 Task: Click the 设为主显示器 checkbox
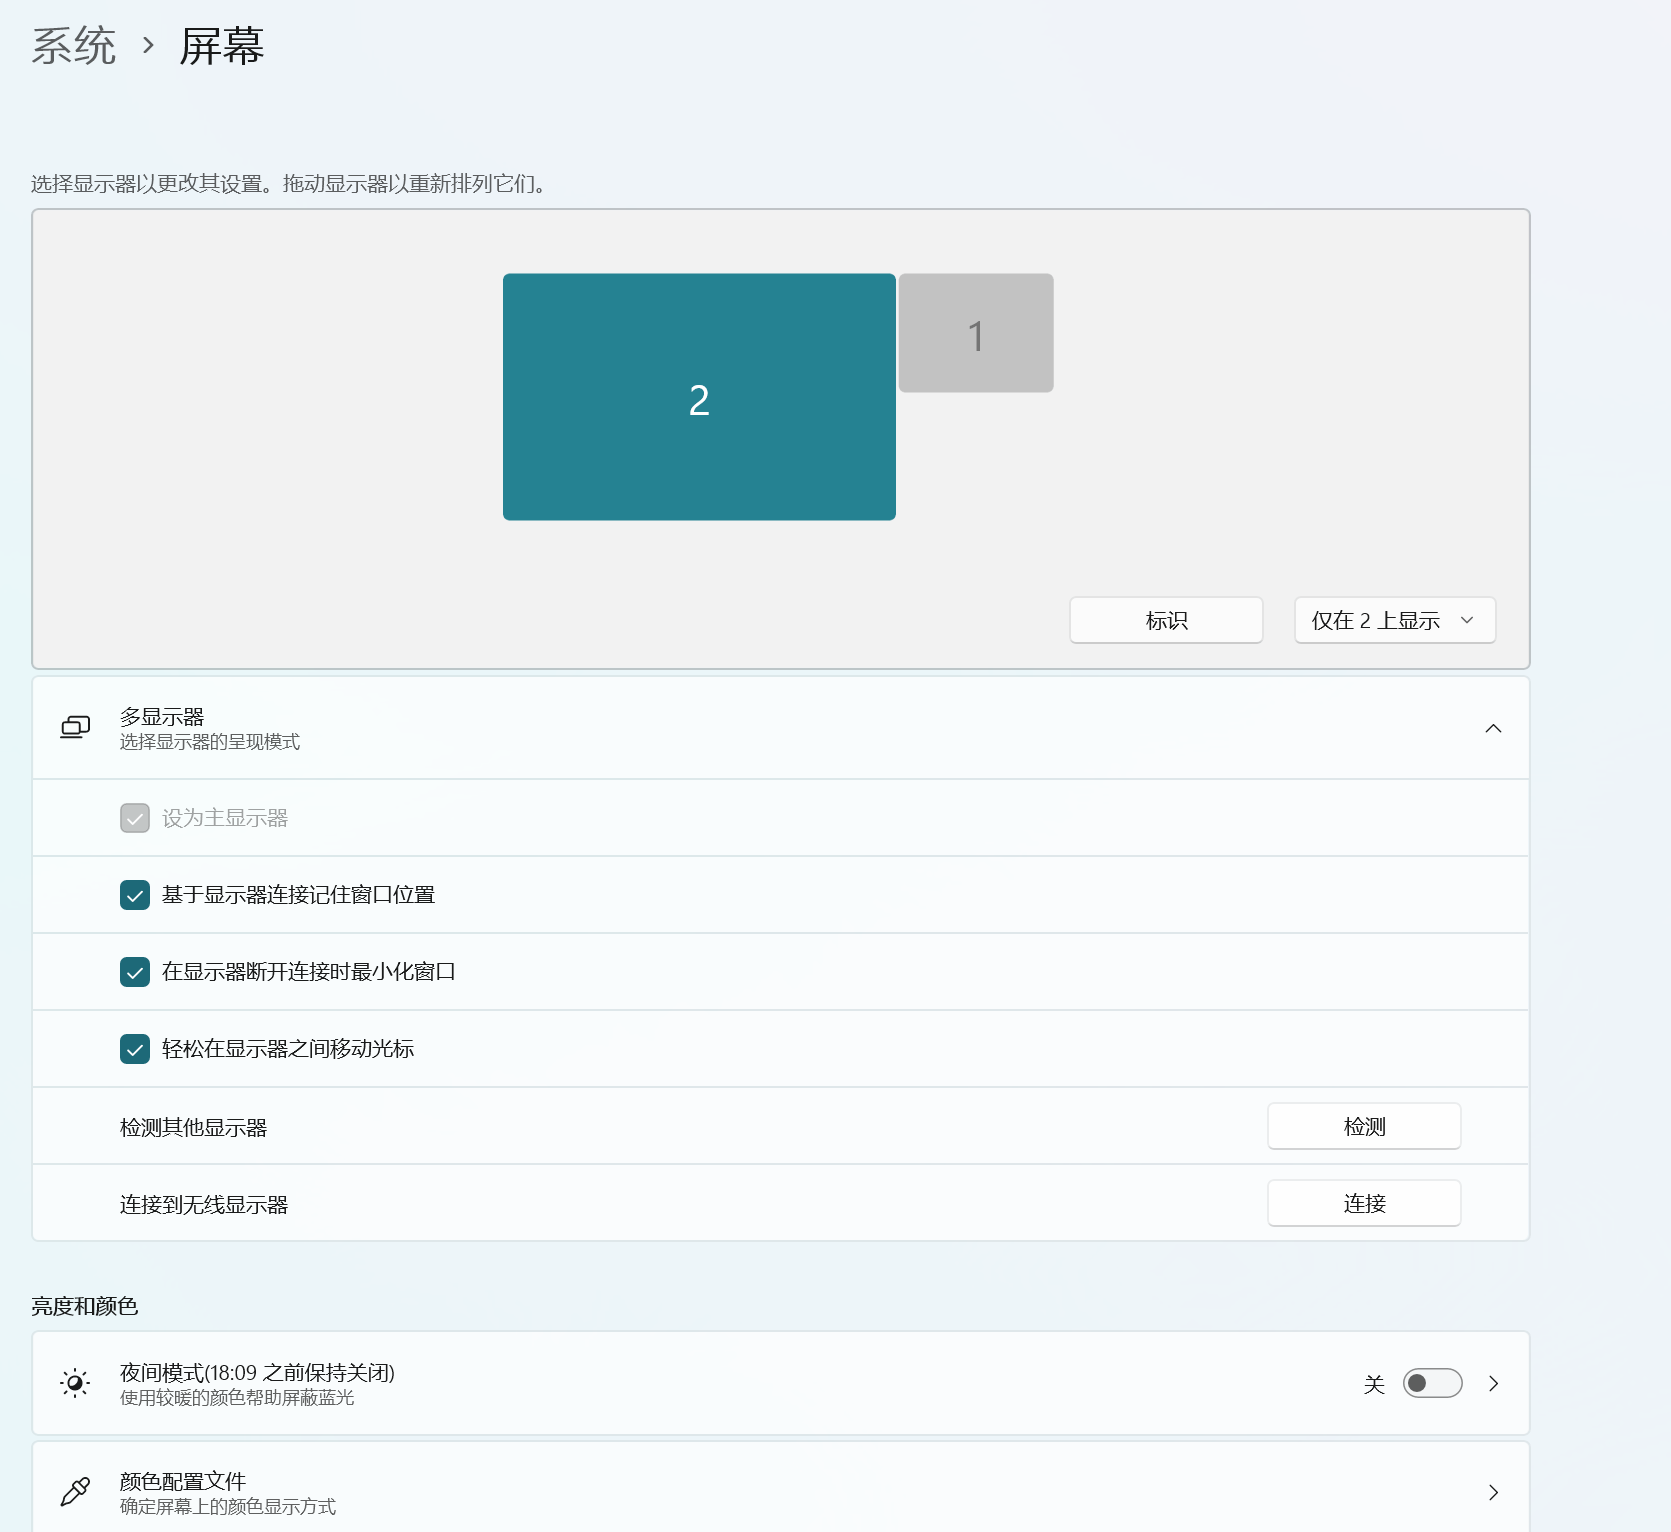[x=135, y=818]
